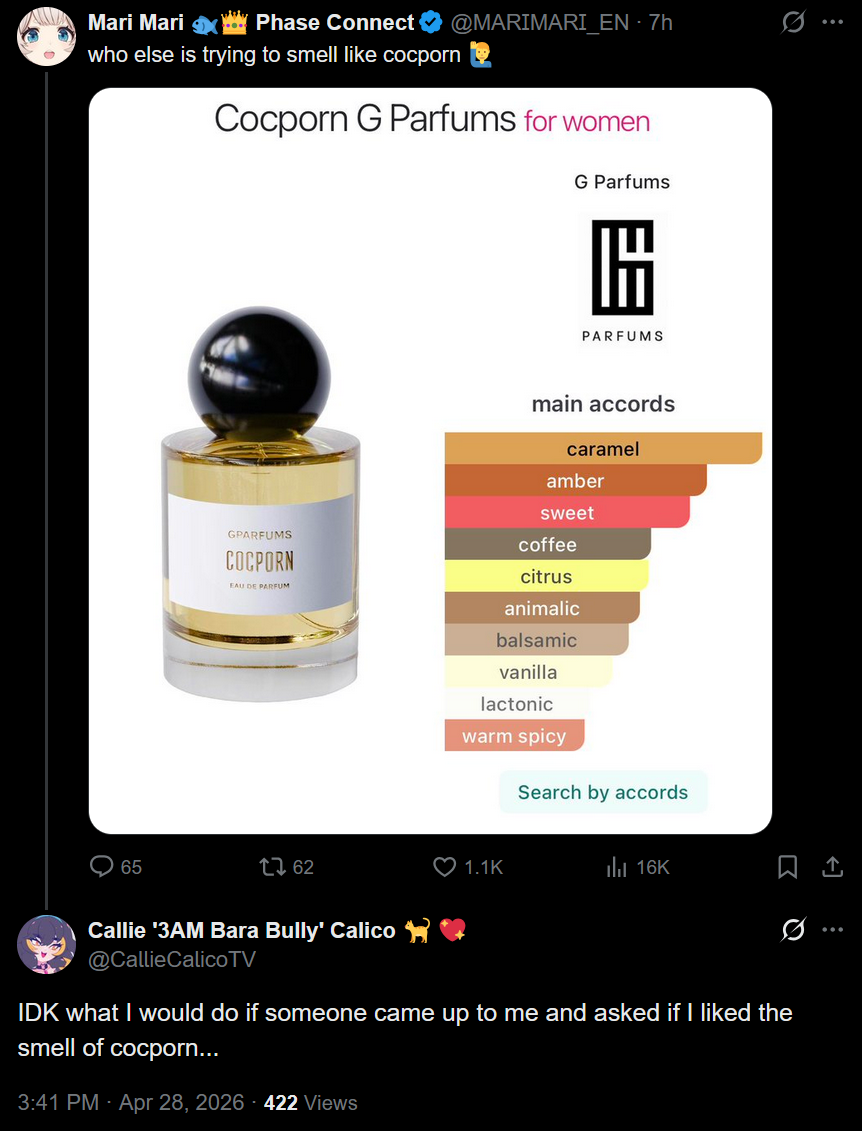Open Grok icon on Mari Mari's tweet
Screen dimensions: 862x1131
[793, 22]
